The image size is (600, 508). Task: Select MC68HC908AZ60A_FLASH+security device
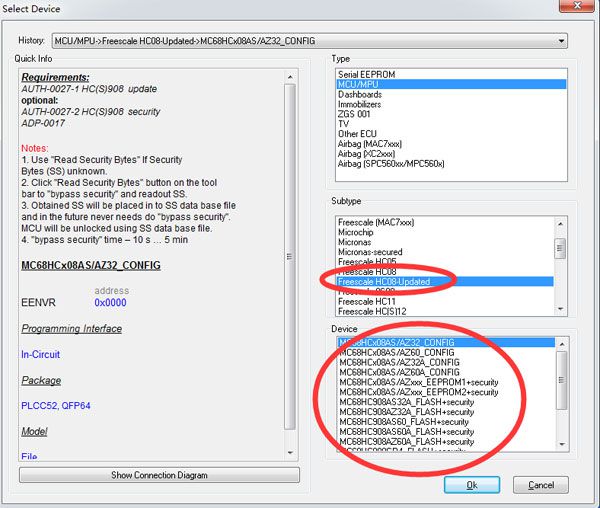(x=446, y=442)
